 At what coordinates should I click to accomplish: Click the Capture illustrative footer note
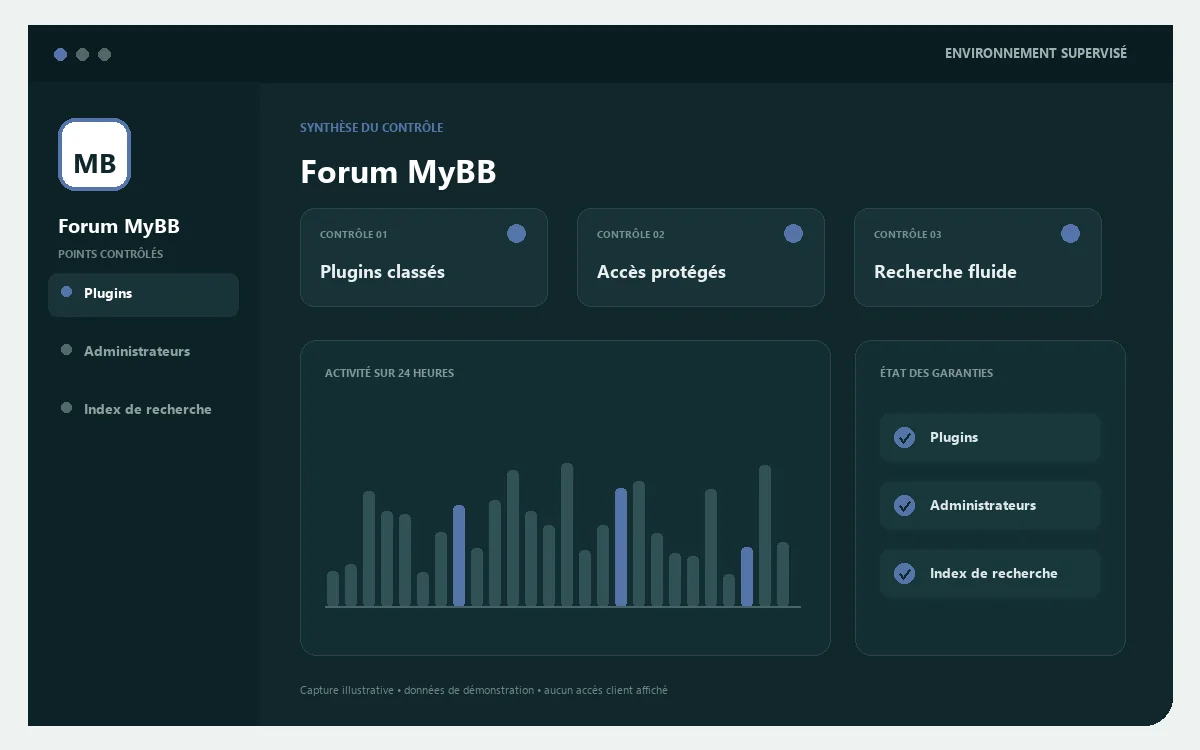[x=484, y=691]
